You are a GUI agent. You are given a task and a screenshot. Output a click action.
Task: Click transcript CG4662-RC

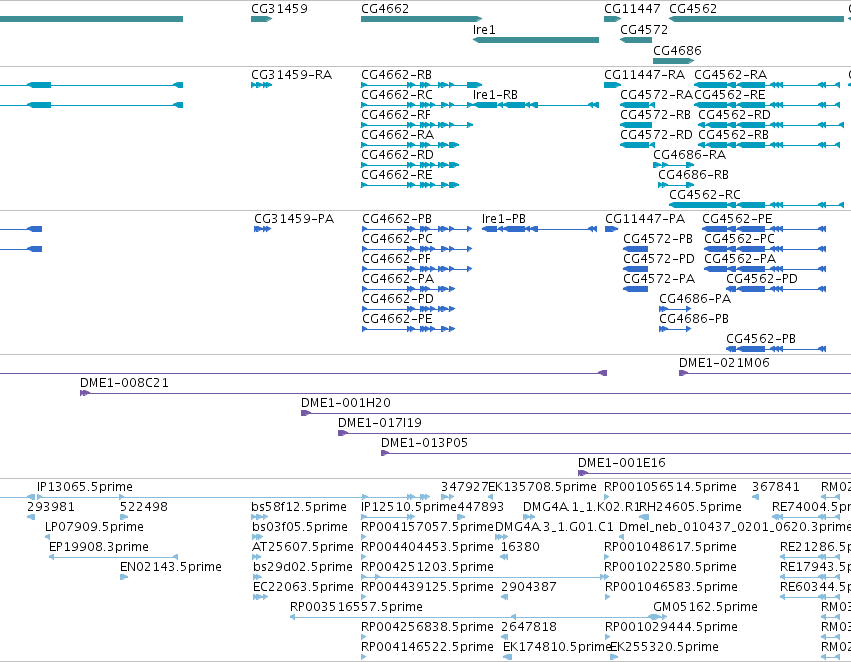click(397, 95)
